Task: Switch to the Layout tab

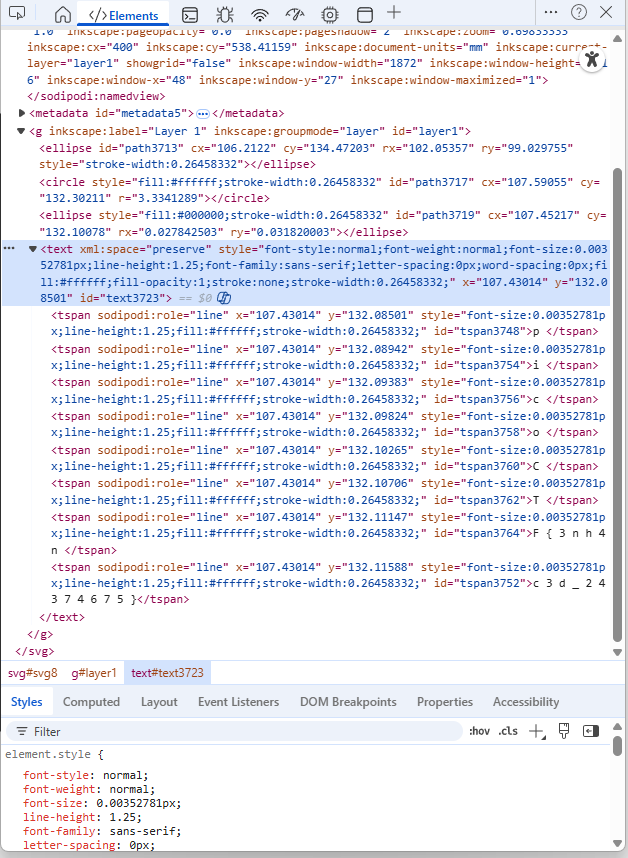Action: click(159, 702)
